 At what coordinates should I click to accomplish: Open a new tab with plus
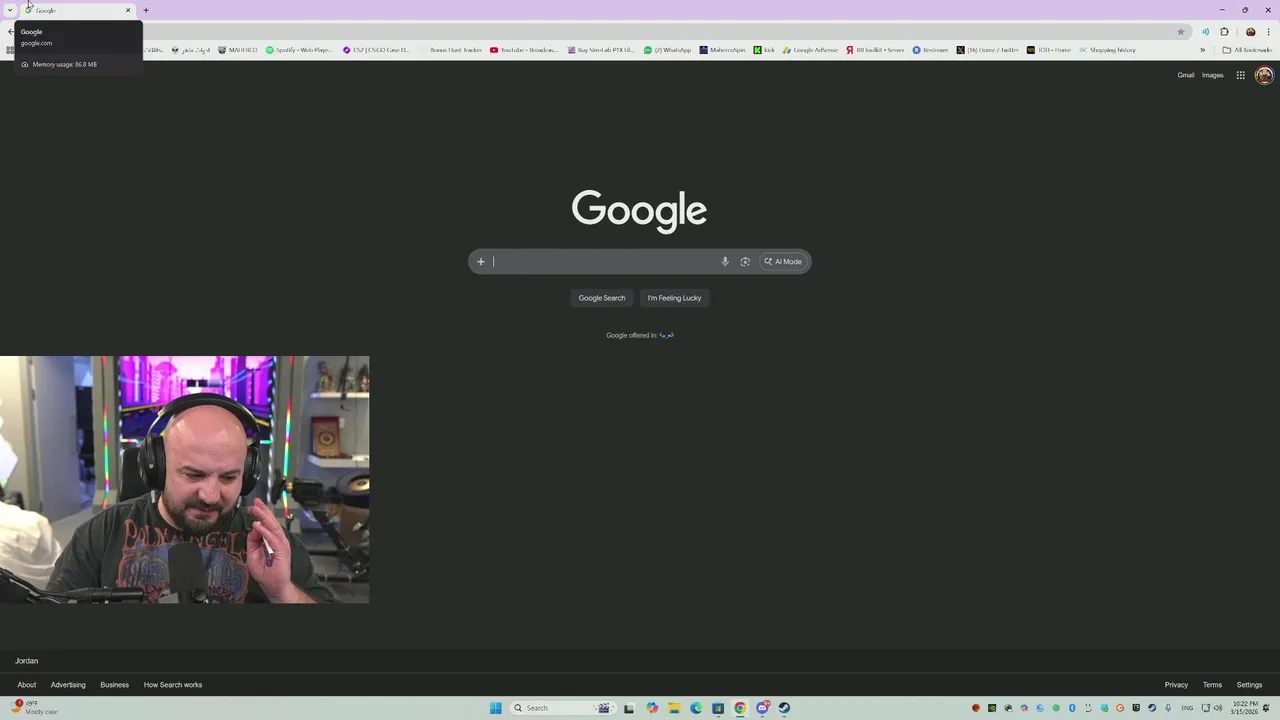coord(146,10)
